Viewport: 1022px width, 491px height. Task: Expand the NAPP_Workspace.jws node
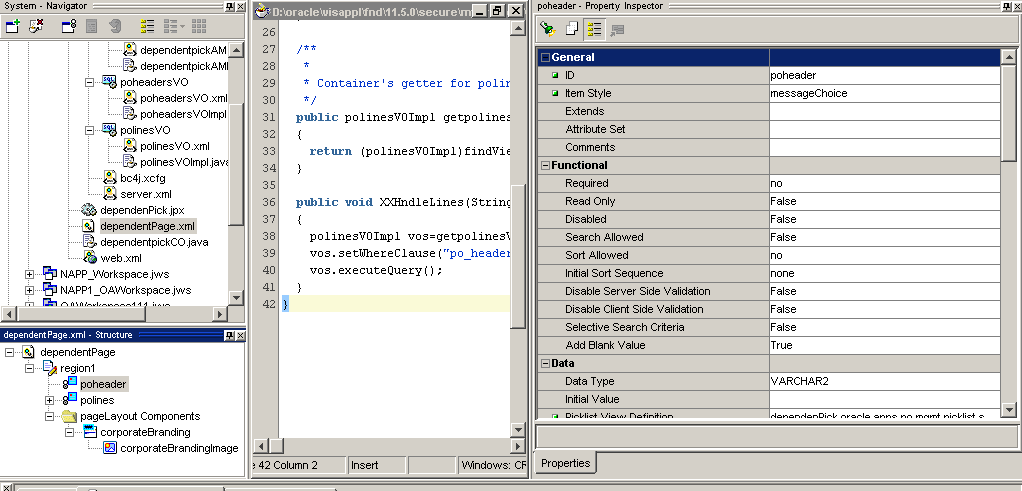point(29,274)
